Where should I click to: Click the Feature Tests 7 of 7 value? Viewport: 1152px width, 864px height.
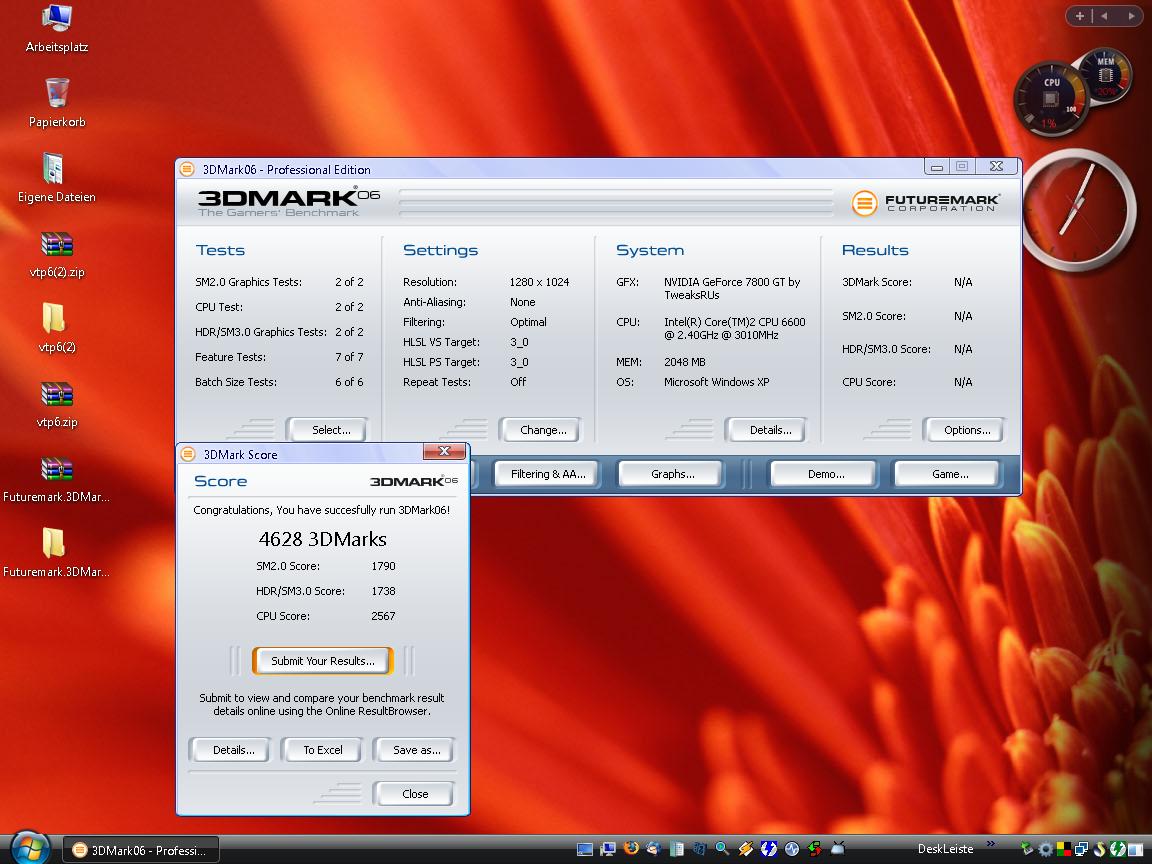(349, 357)
